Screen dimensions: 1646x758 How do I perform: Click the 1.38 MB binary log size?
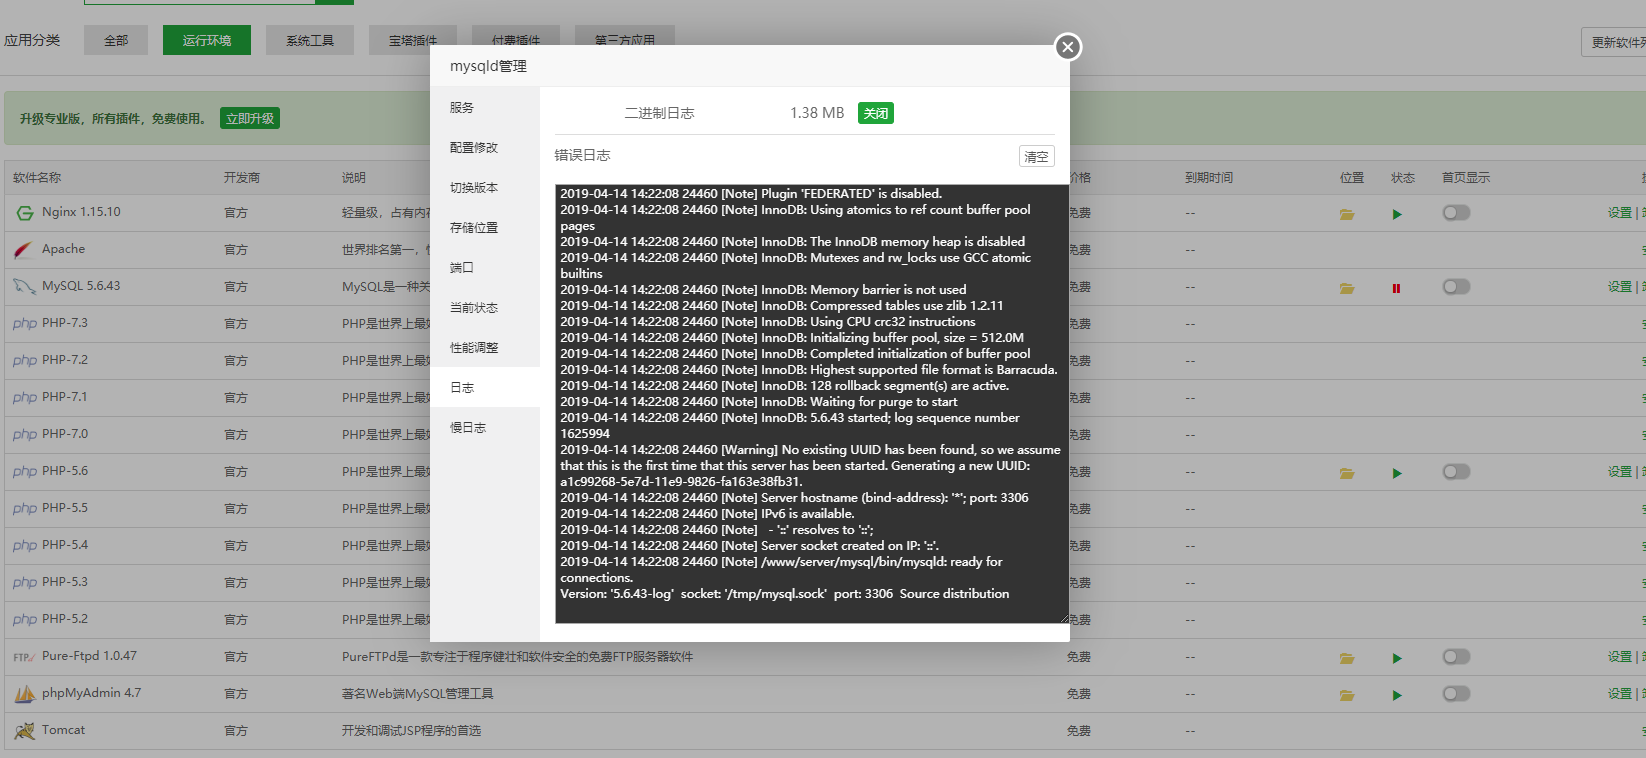click(x=817, y=113)
